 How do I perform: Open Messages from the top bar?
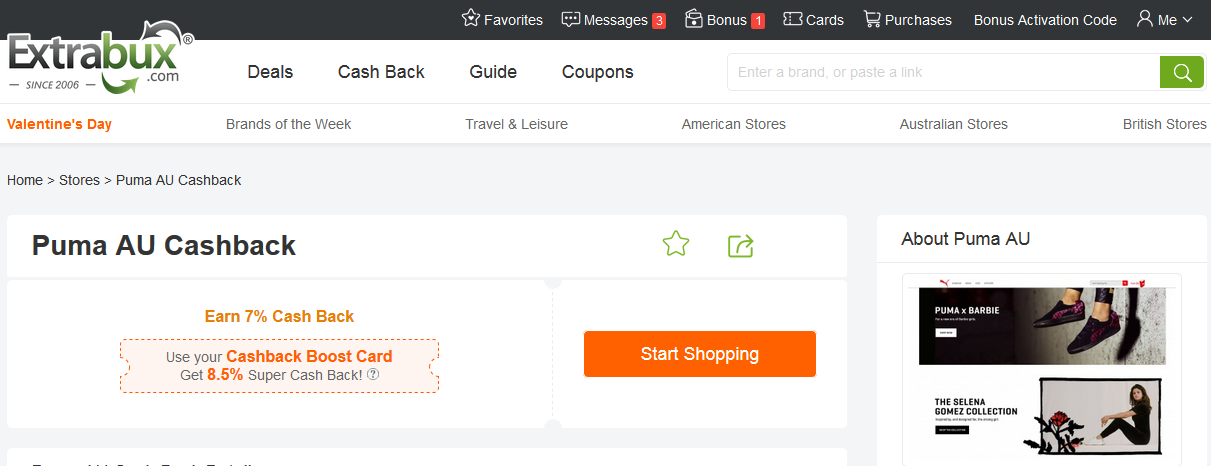tap(571, 19)
